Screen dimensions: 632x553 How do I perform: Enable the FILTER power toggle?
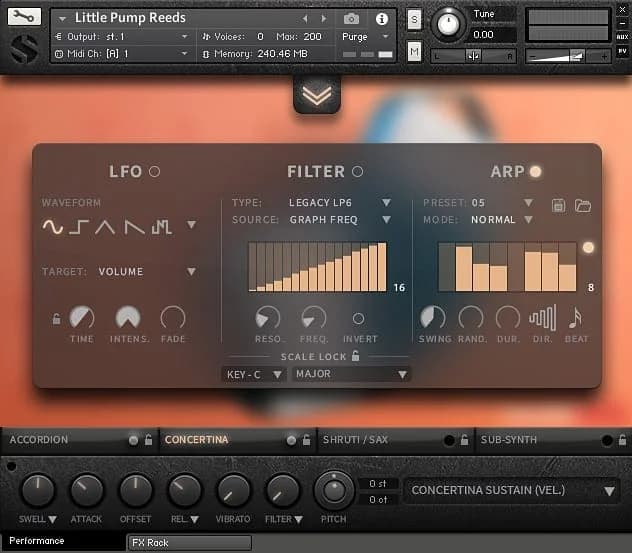pyautogui.click(x=357, y=172)
